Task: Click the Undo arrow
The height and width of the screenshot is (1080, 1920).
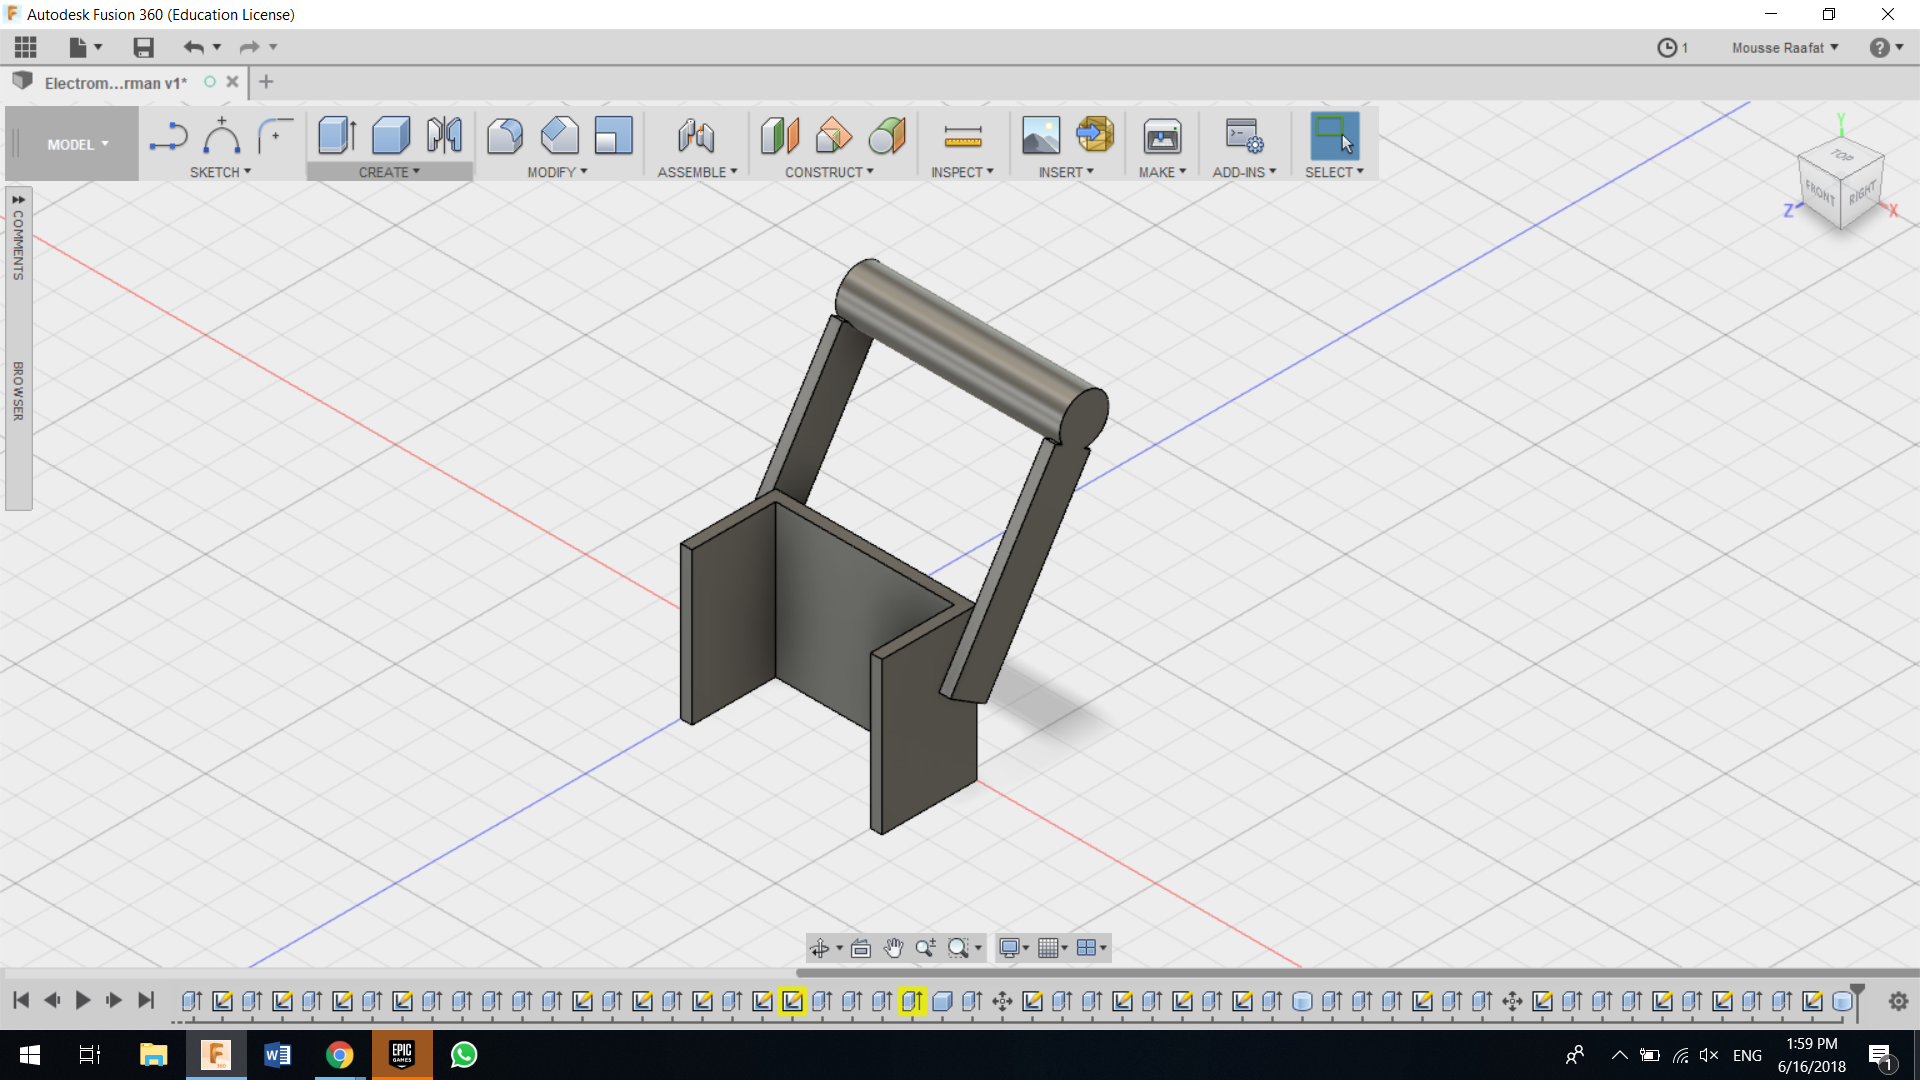Action: pyautogui.click(x=193, y=47)
